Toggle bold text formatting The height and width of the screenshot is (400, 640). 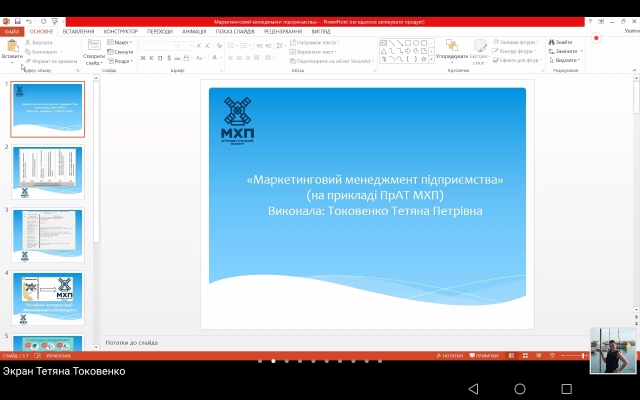click(x=143, y=58)
